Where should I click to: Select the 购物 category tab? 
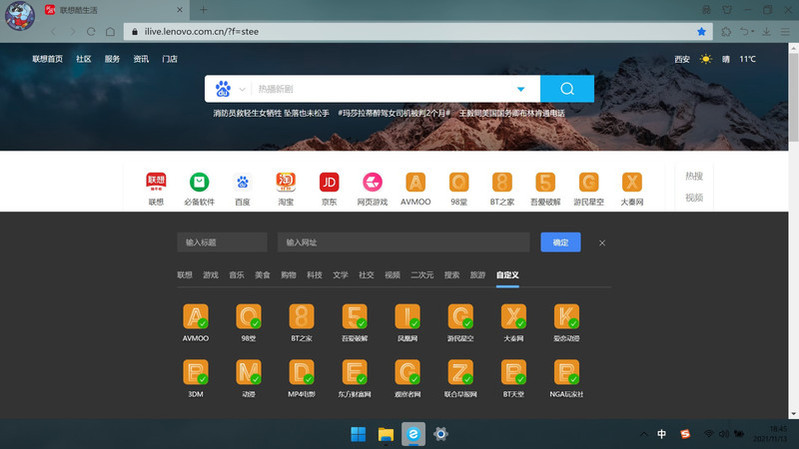[288, 274]
